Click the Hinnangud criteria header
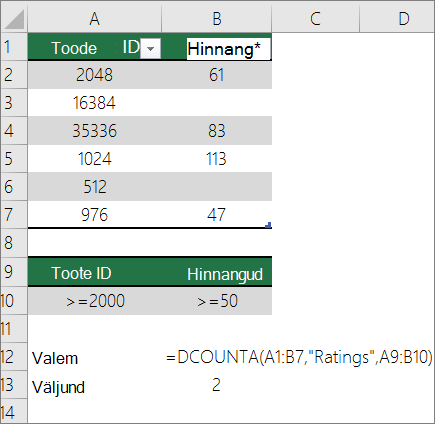 click(217, 273)
